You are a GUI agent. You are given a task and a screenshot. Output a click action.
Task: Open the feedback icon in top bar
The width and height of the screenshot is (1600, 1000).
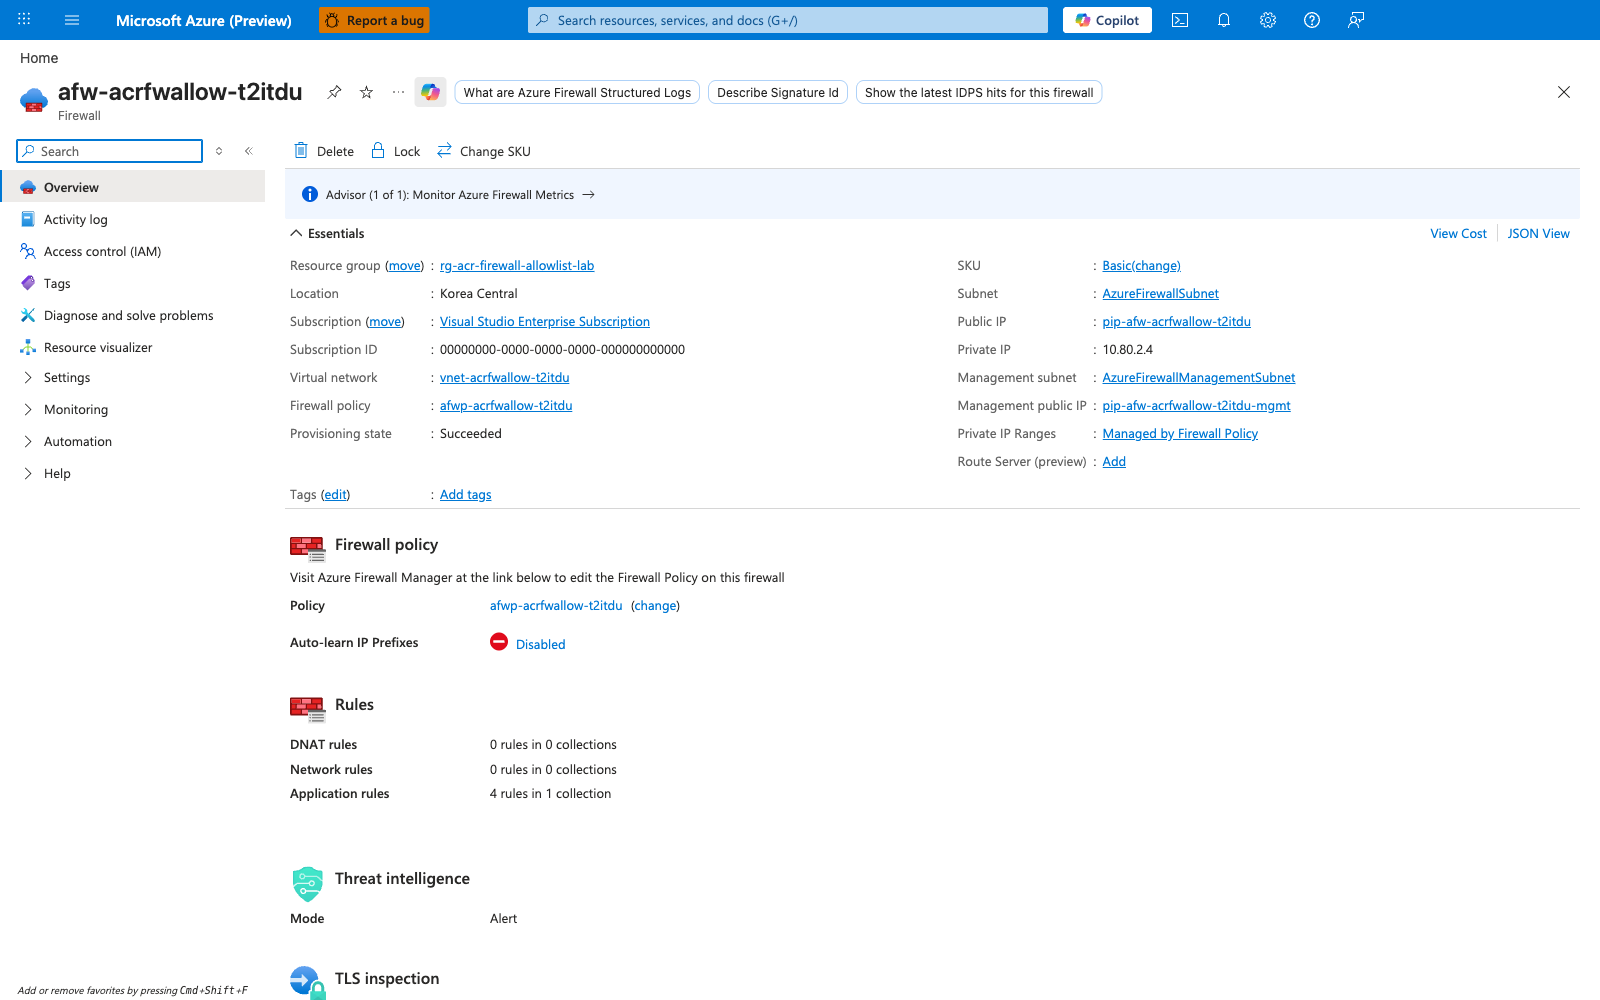point(1356,20)
